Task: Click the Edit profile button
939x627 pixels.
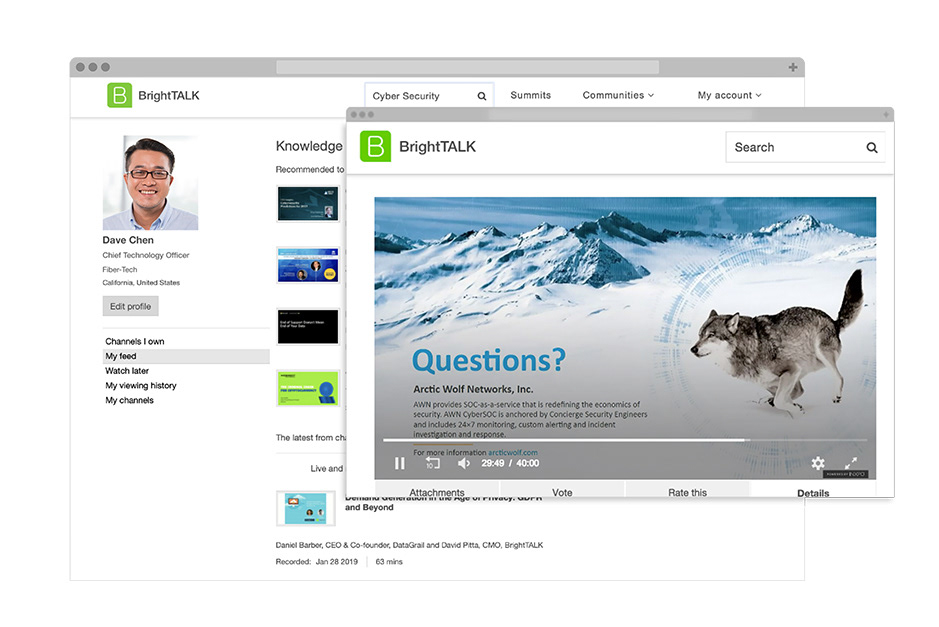Action: (x=131, y=306)
